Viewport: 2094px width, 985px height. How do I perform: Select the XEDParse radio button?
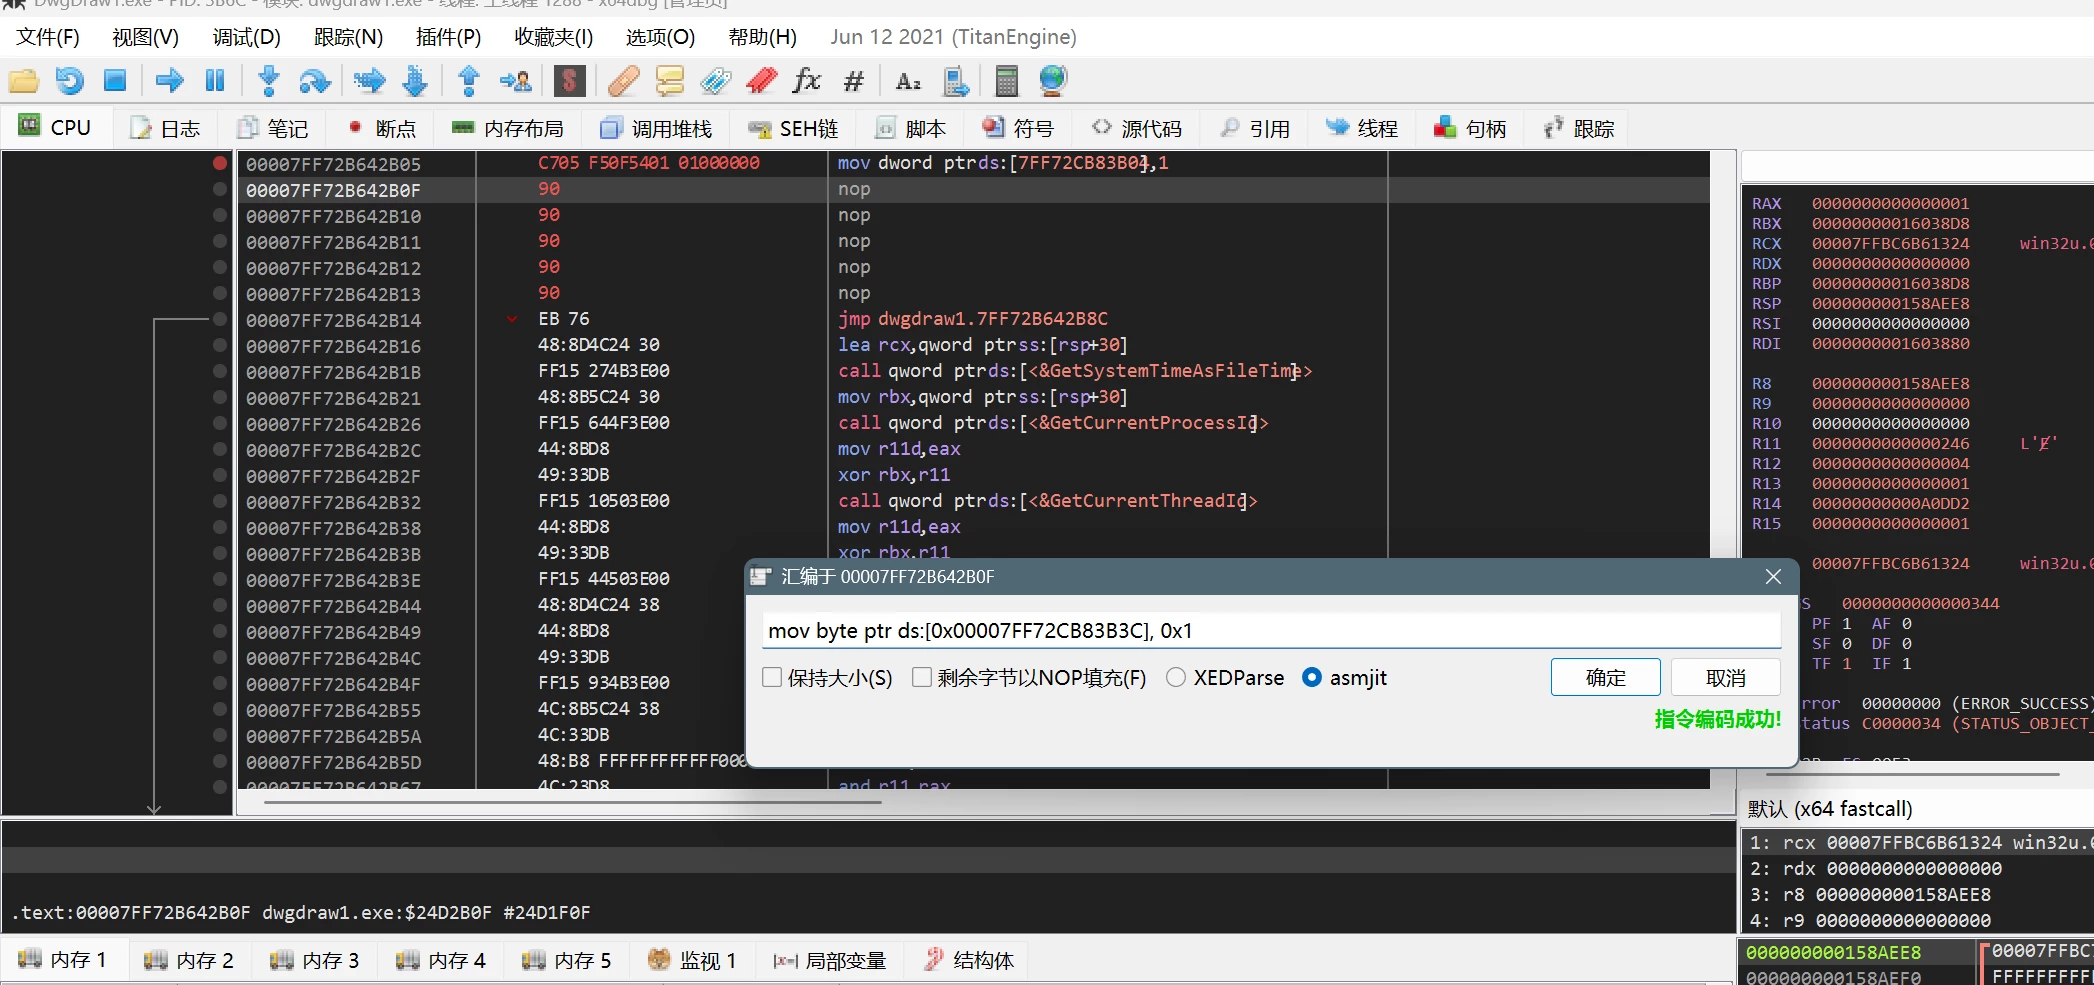[1176, 678]
